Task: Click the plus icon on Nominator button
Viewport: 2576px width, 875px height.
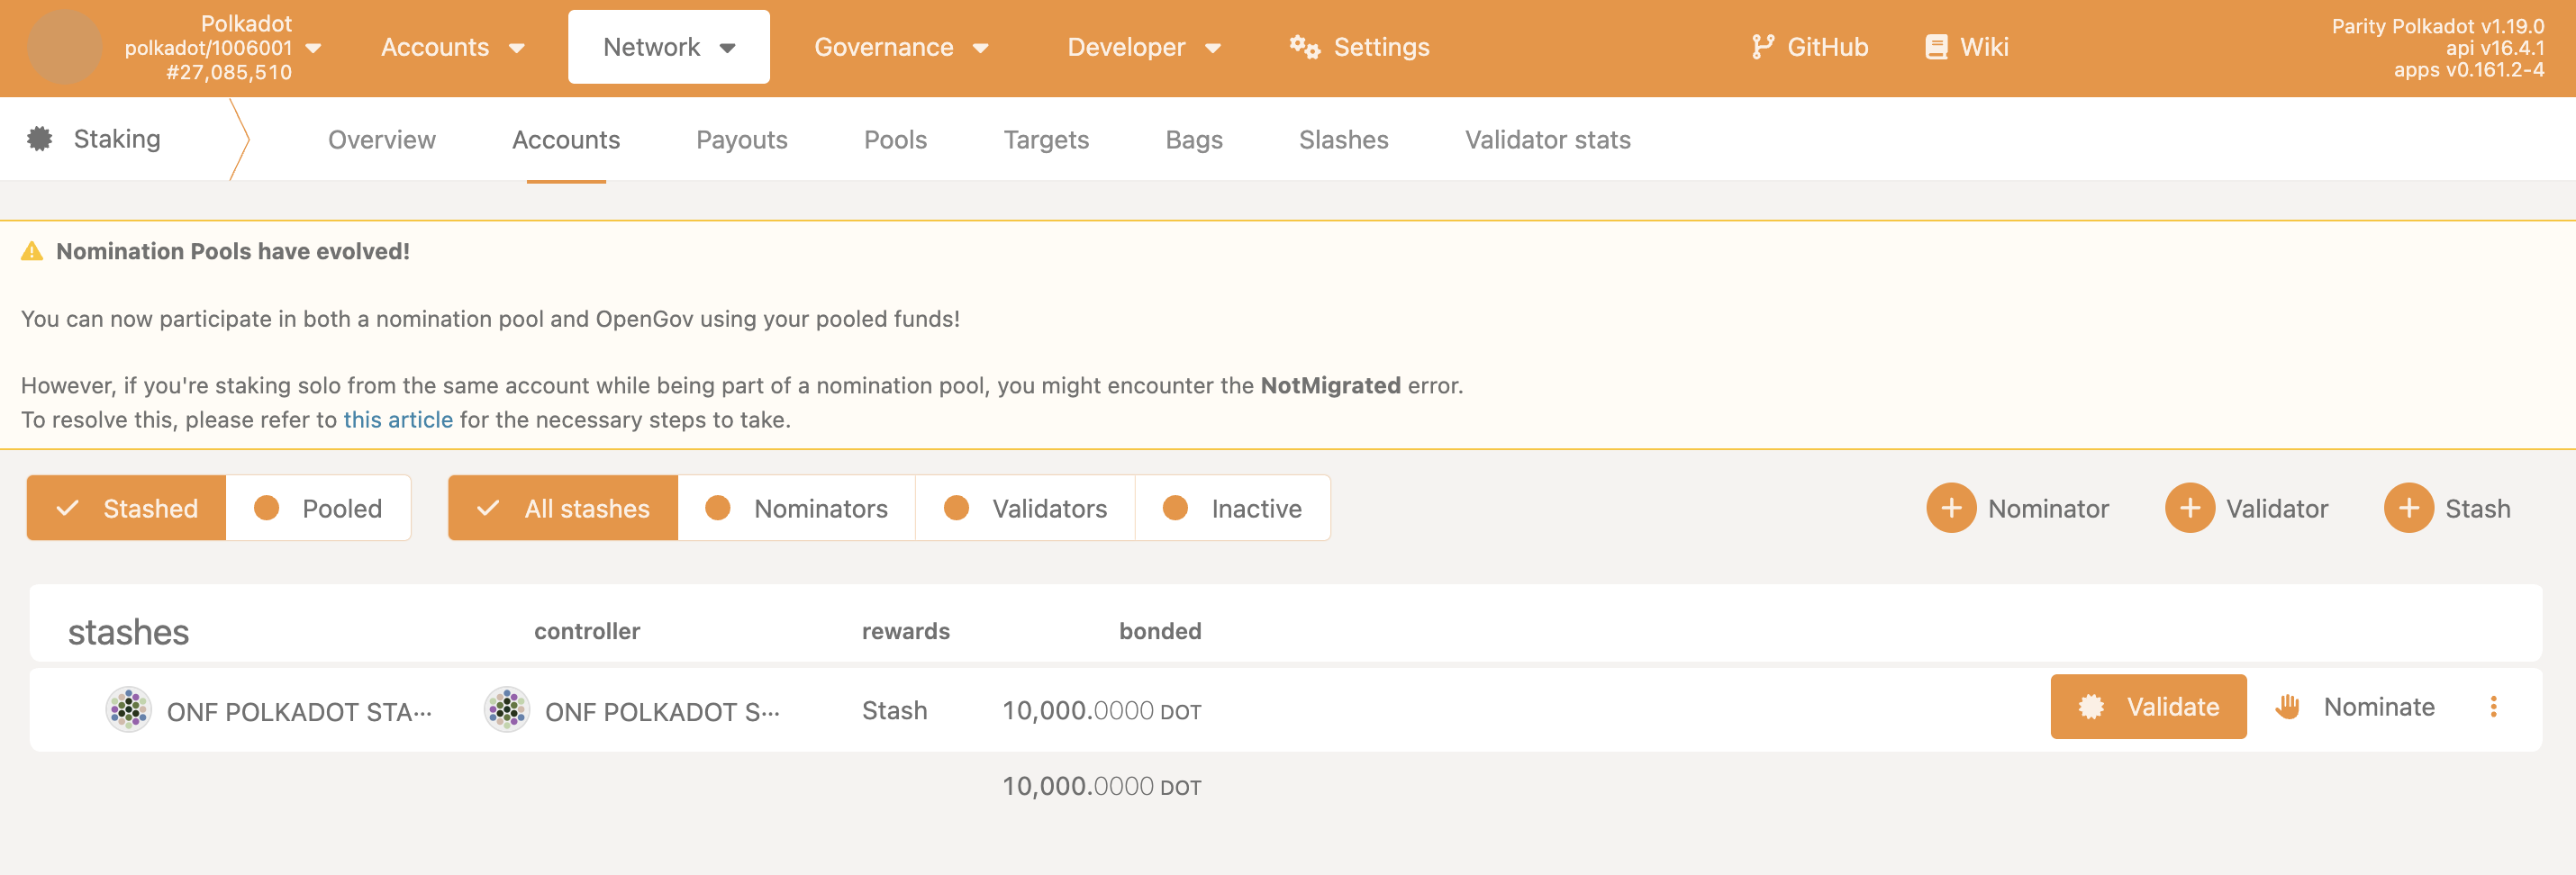Action: pyautogui.click(x=1952, y=507)
